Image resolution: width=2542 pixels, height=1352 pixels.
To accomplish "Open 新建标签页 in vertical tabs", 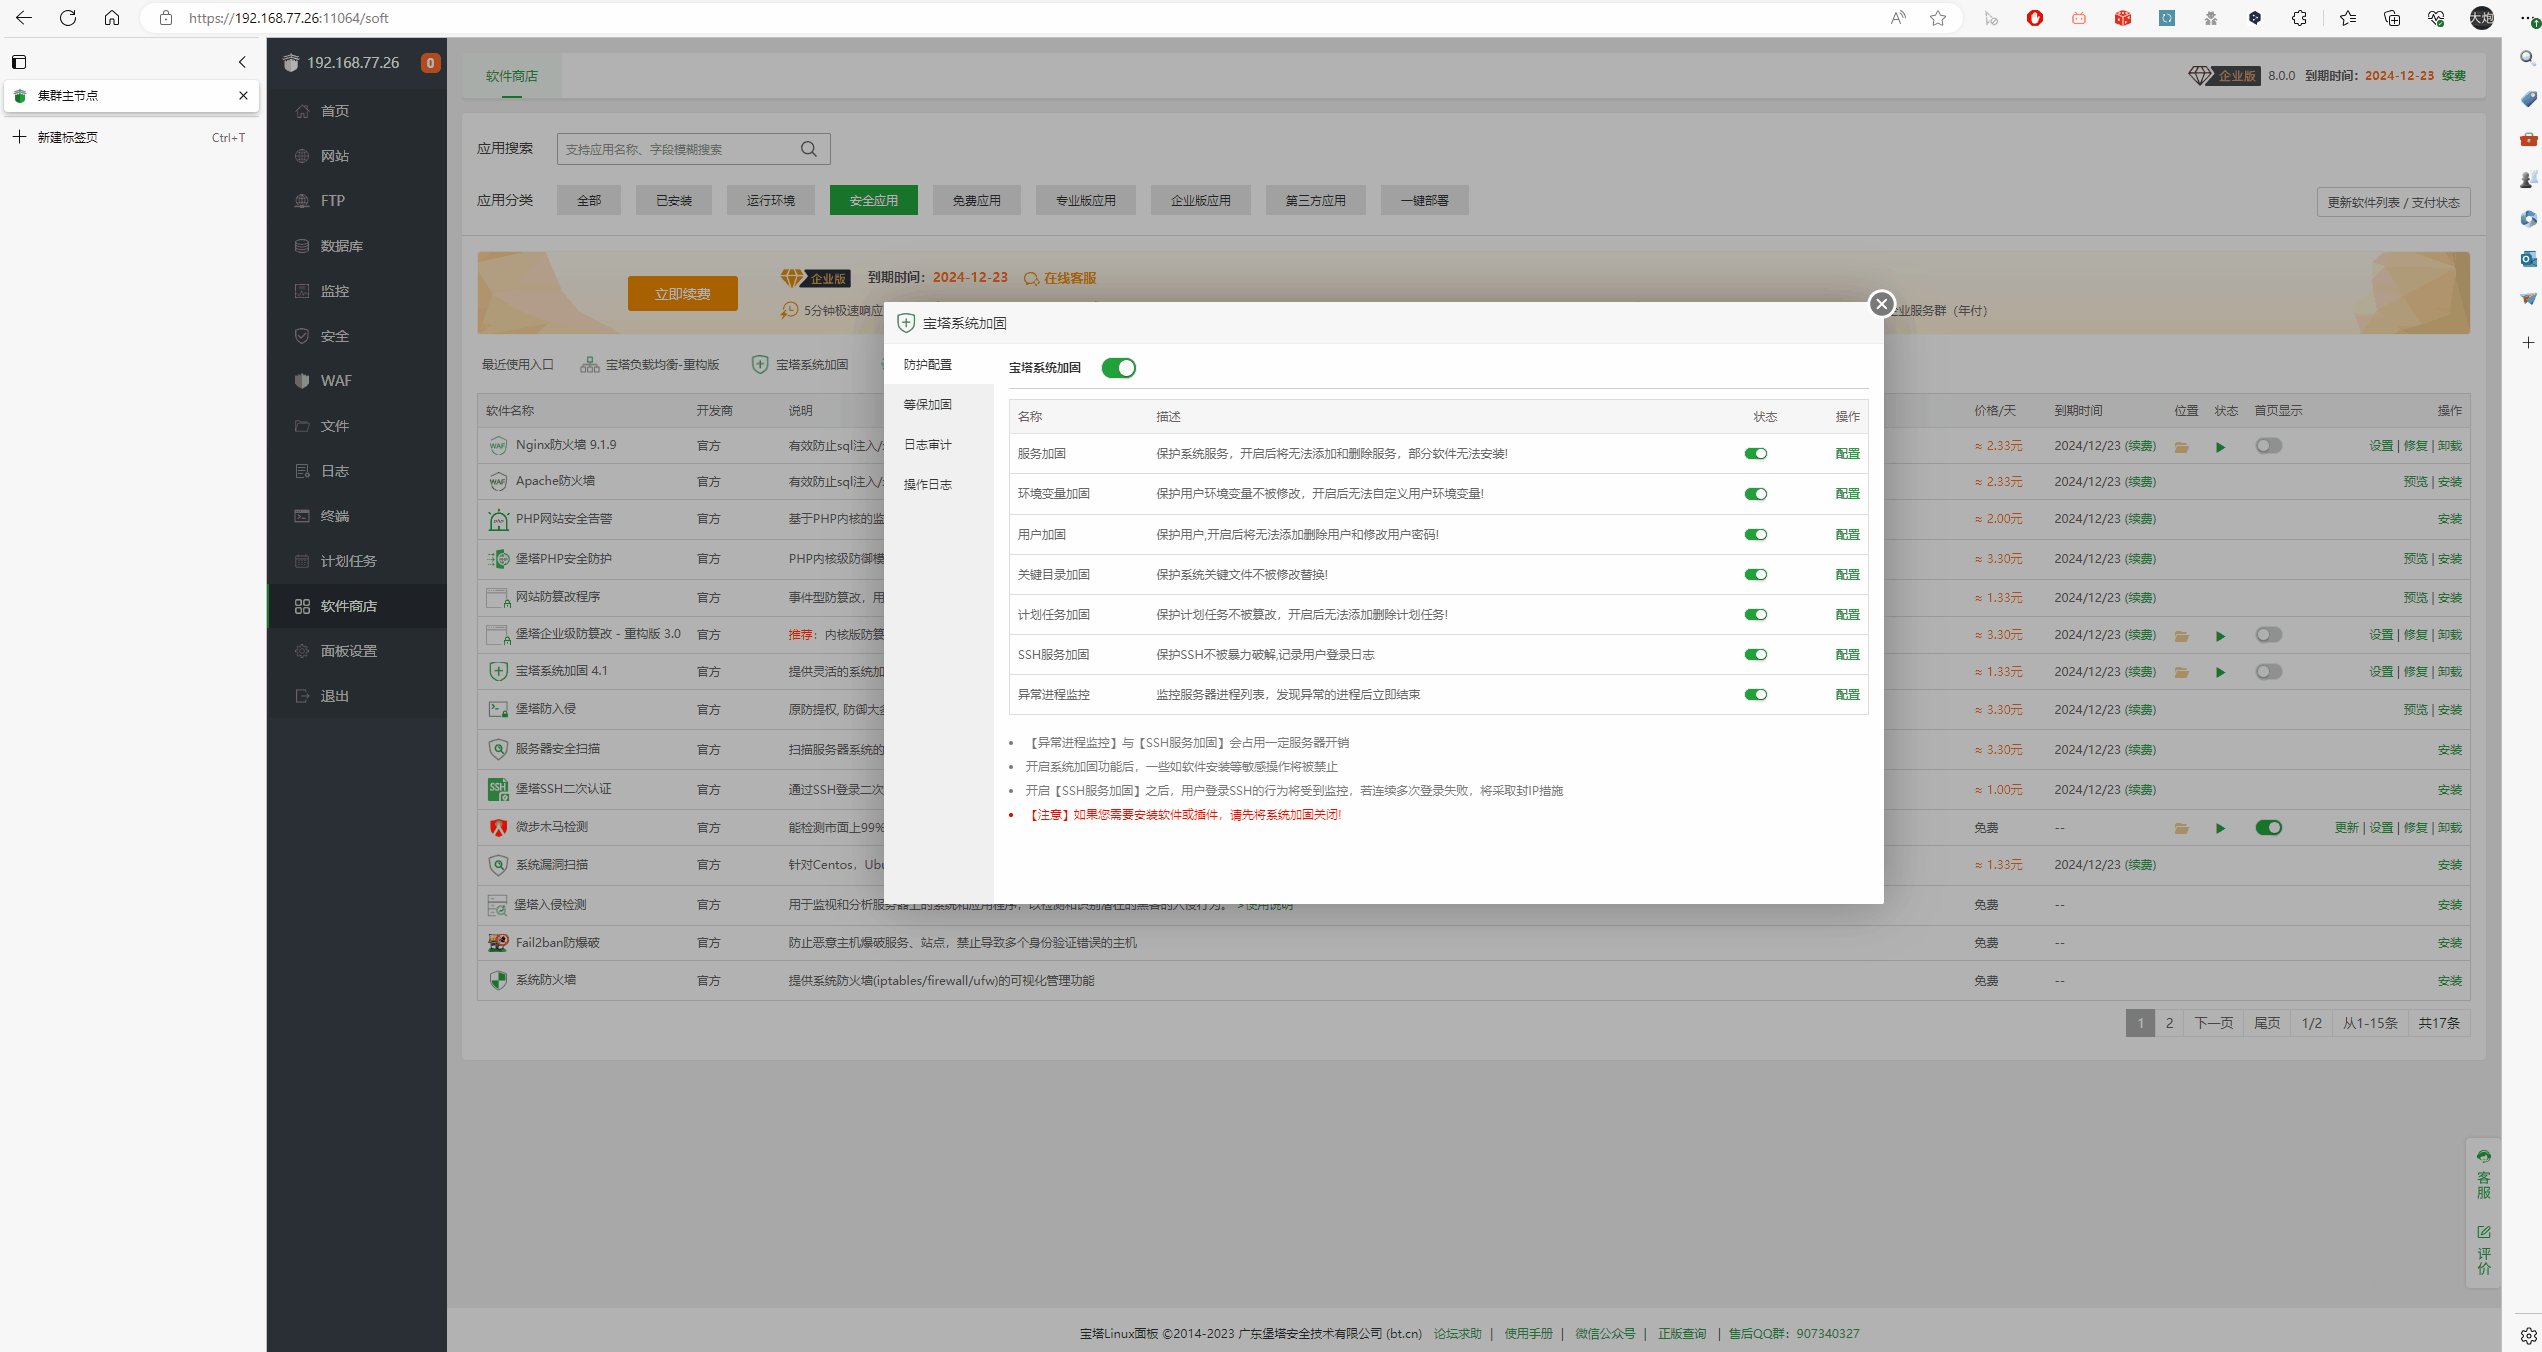I will point(130,138).
